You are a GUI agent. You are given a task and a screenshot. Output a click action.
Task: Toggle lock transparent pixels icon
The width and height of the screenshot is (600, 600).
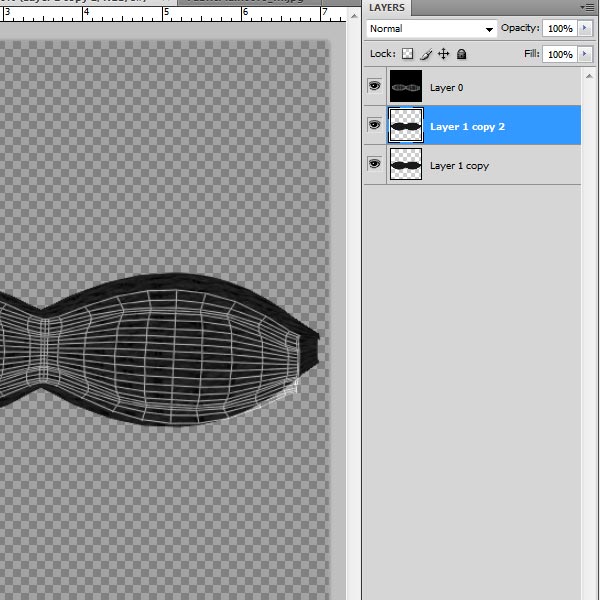pos(407,54)
